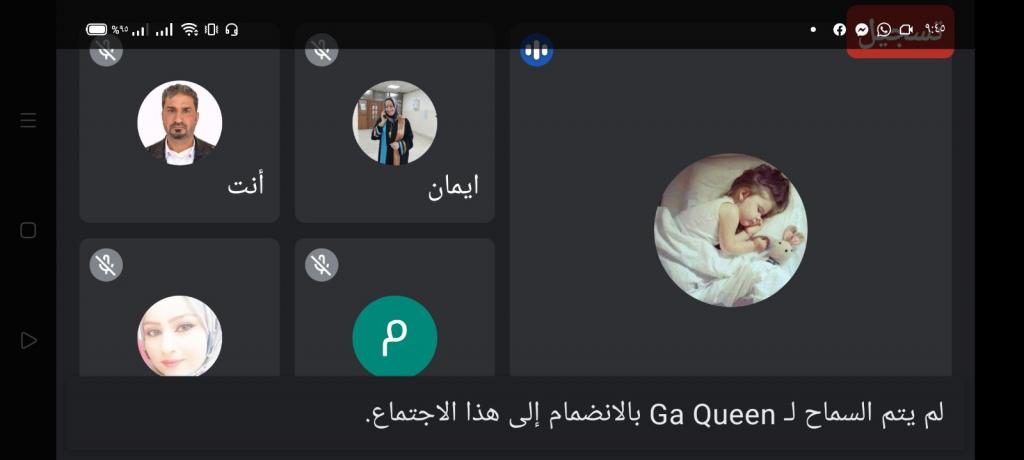The height and width of the screenshot is (460, 1024).
Task: Select the sleeping child profile photo
Action: 731,230
